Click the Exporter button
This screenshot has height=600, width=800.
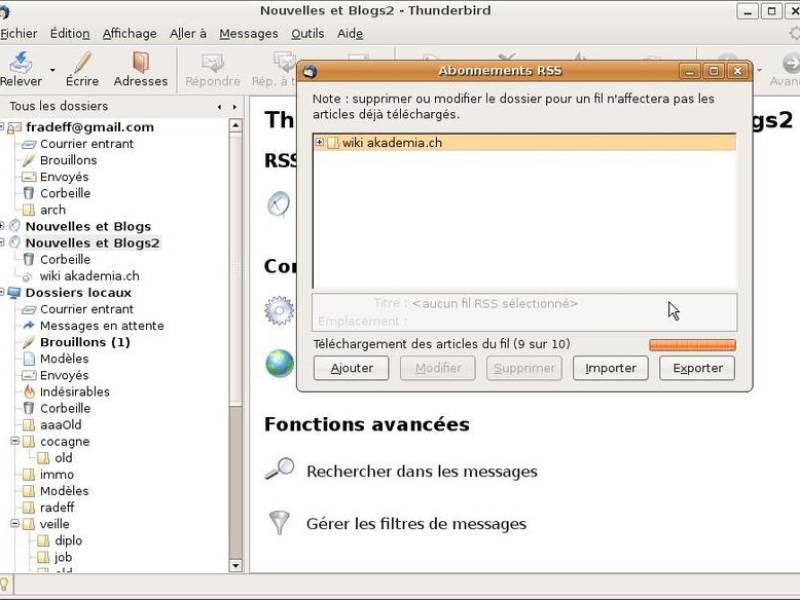coord(697,368)
